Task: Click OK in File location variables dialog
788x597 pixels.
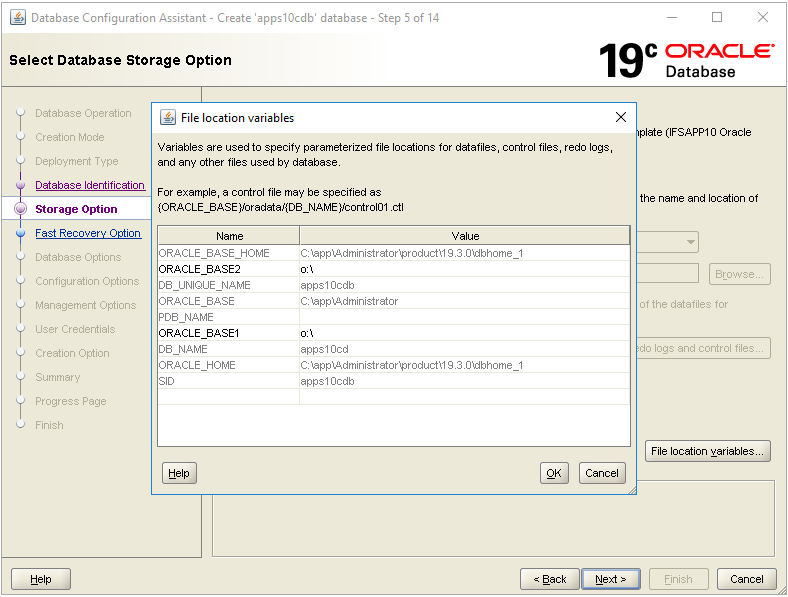Action: (x=554, y=473)
